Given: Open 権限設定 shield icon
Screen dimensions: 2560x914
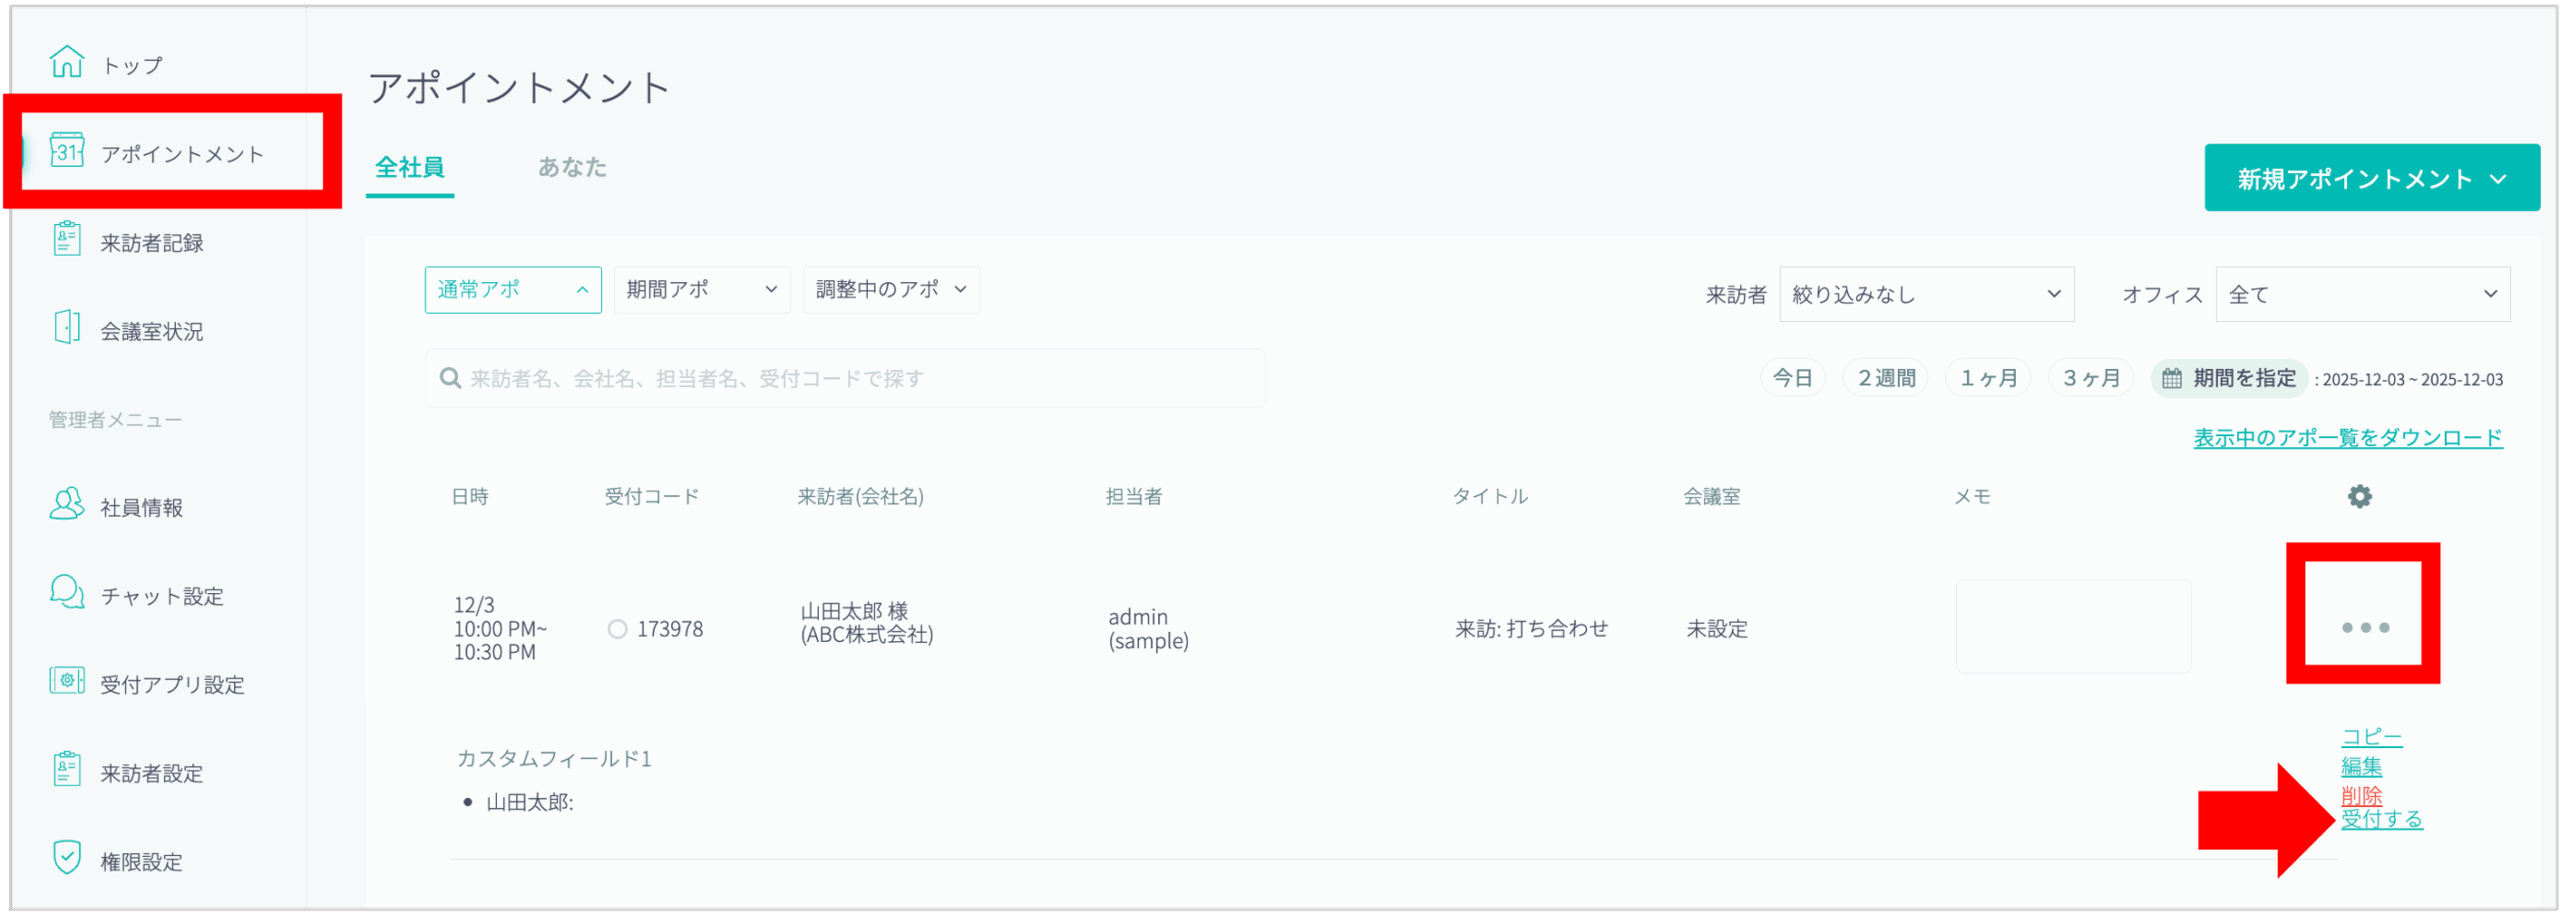Looking at the screenshot, I should tap(67, 859).
